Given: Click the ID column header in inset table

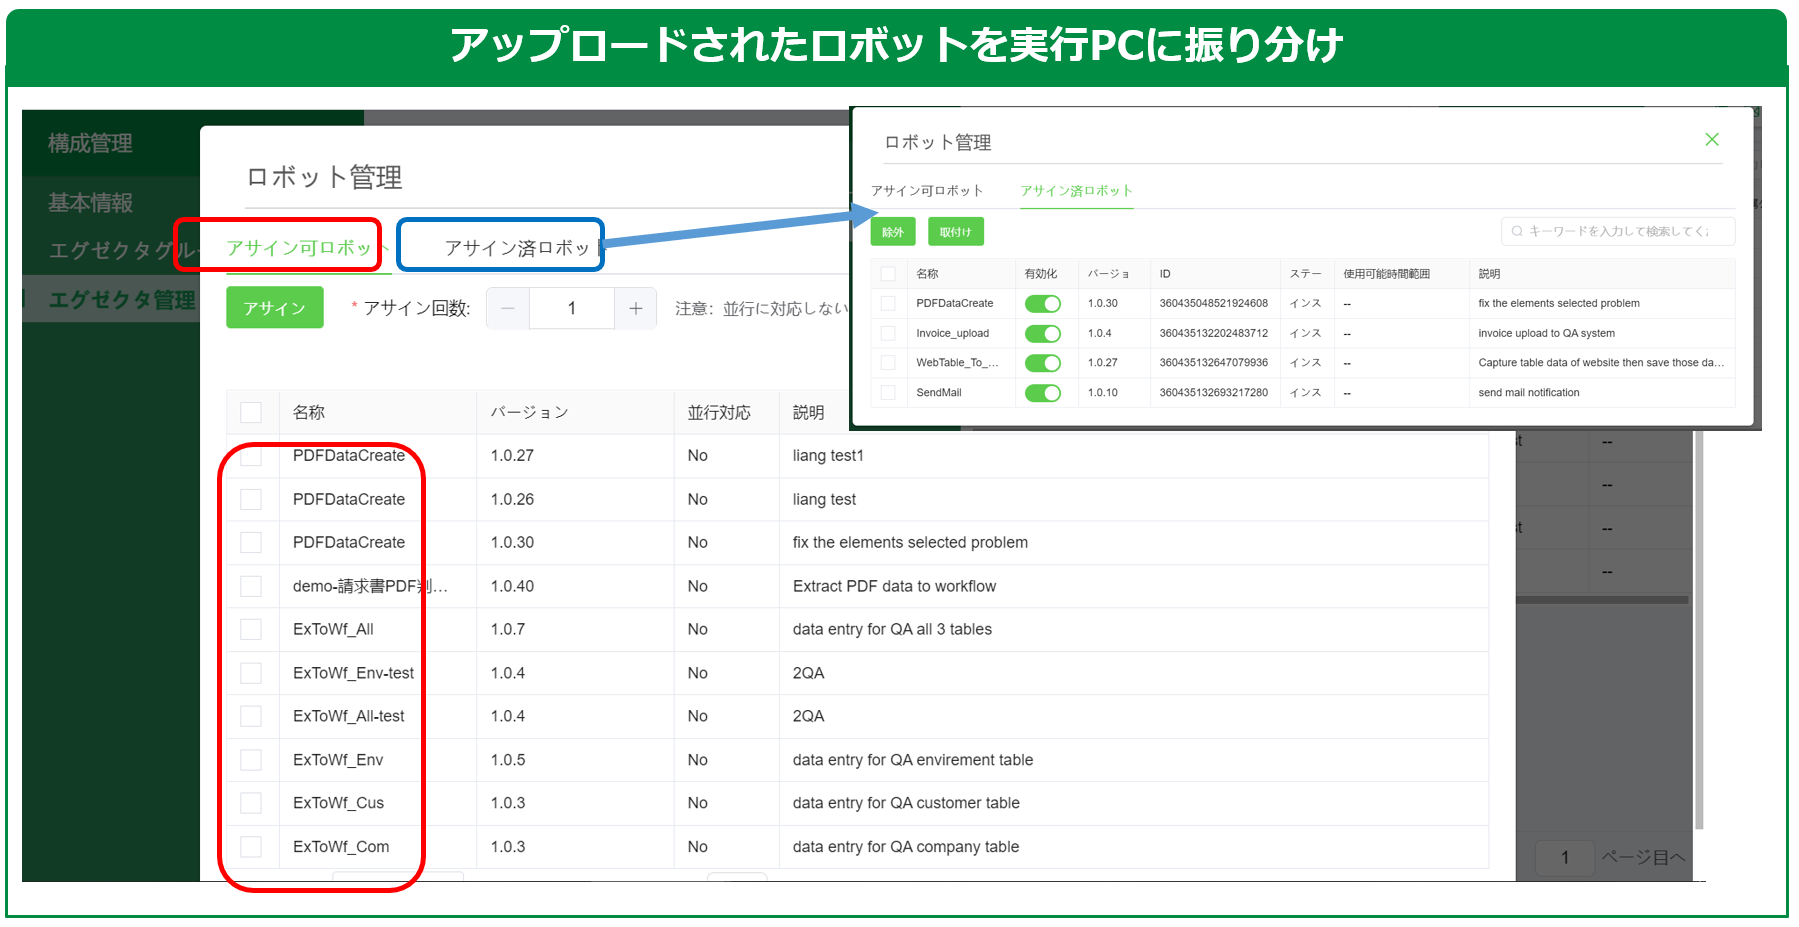Looking at the screenshot, I should pyautogui.click(x=1165, y=273).
